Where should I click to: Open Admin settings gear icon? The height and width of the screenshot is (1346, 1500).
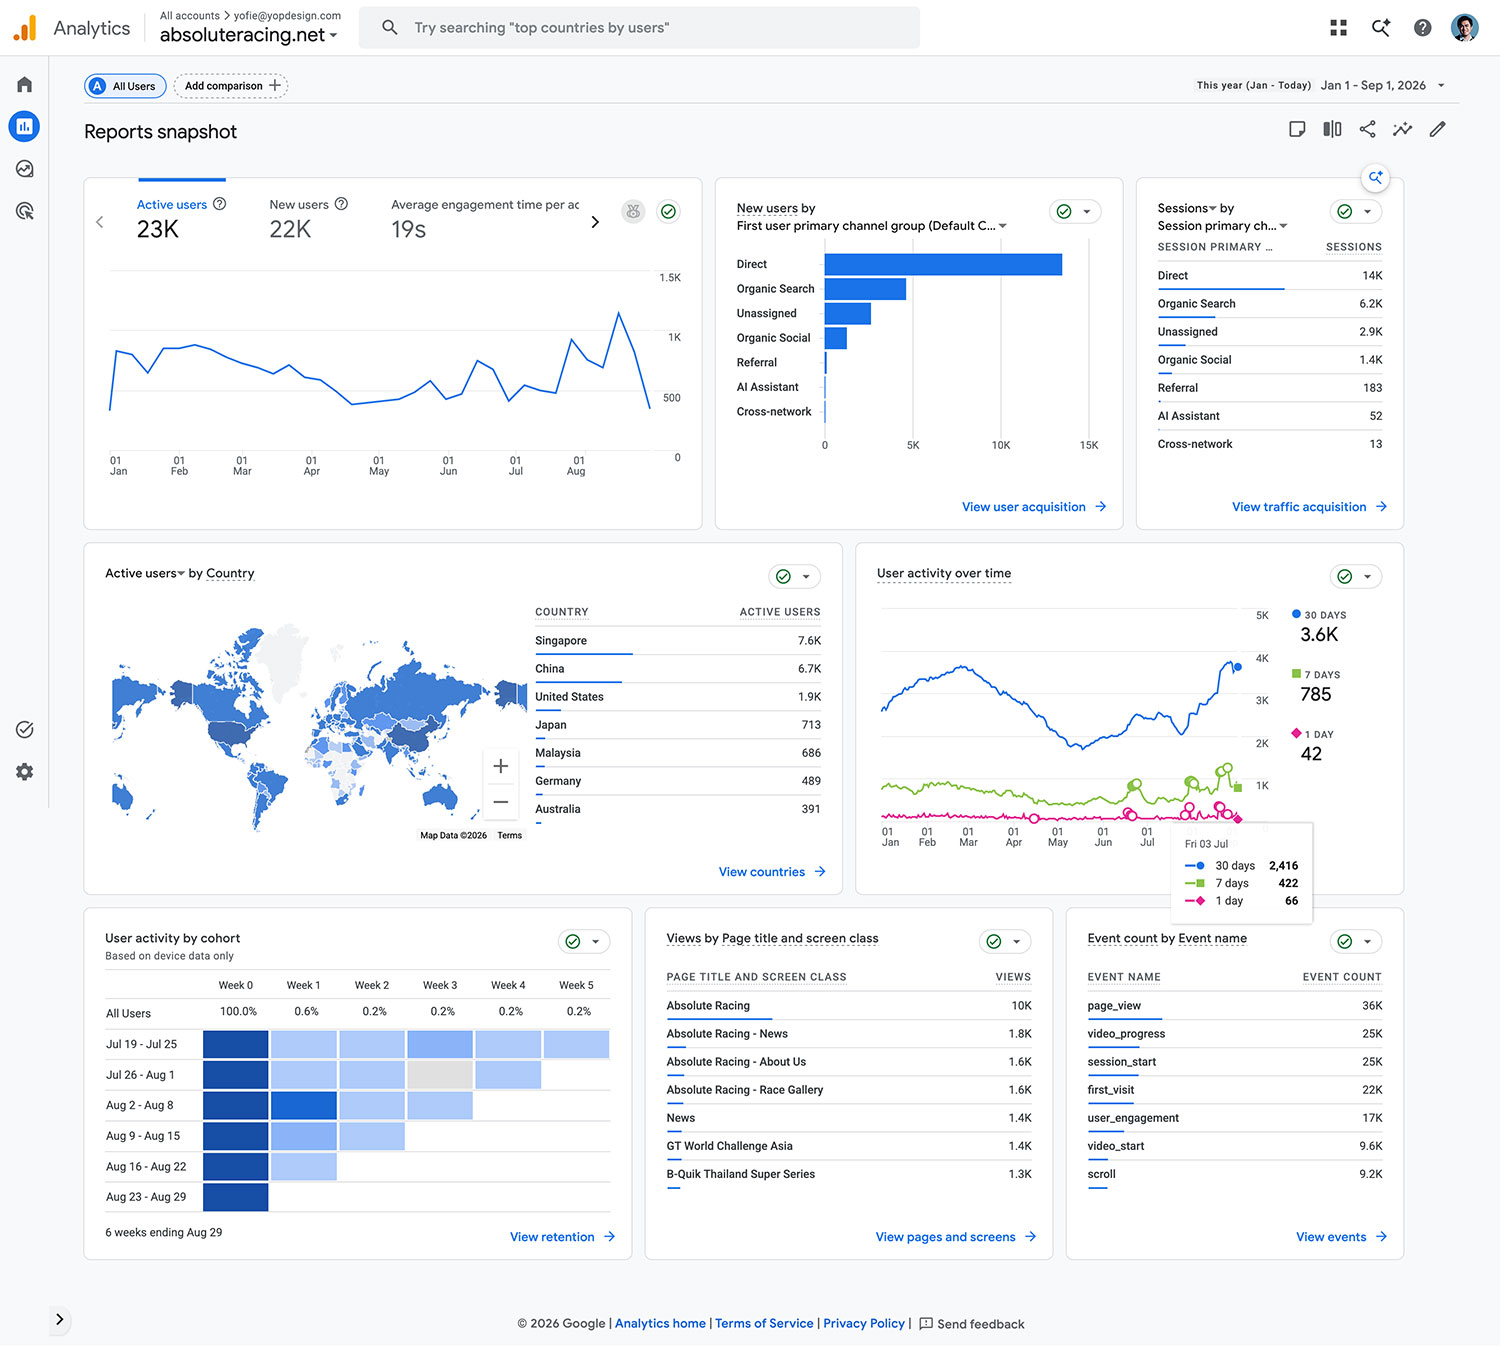pos(24,772)
